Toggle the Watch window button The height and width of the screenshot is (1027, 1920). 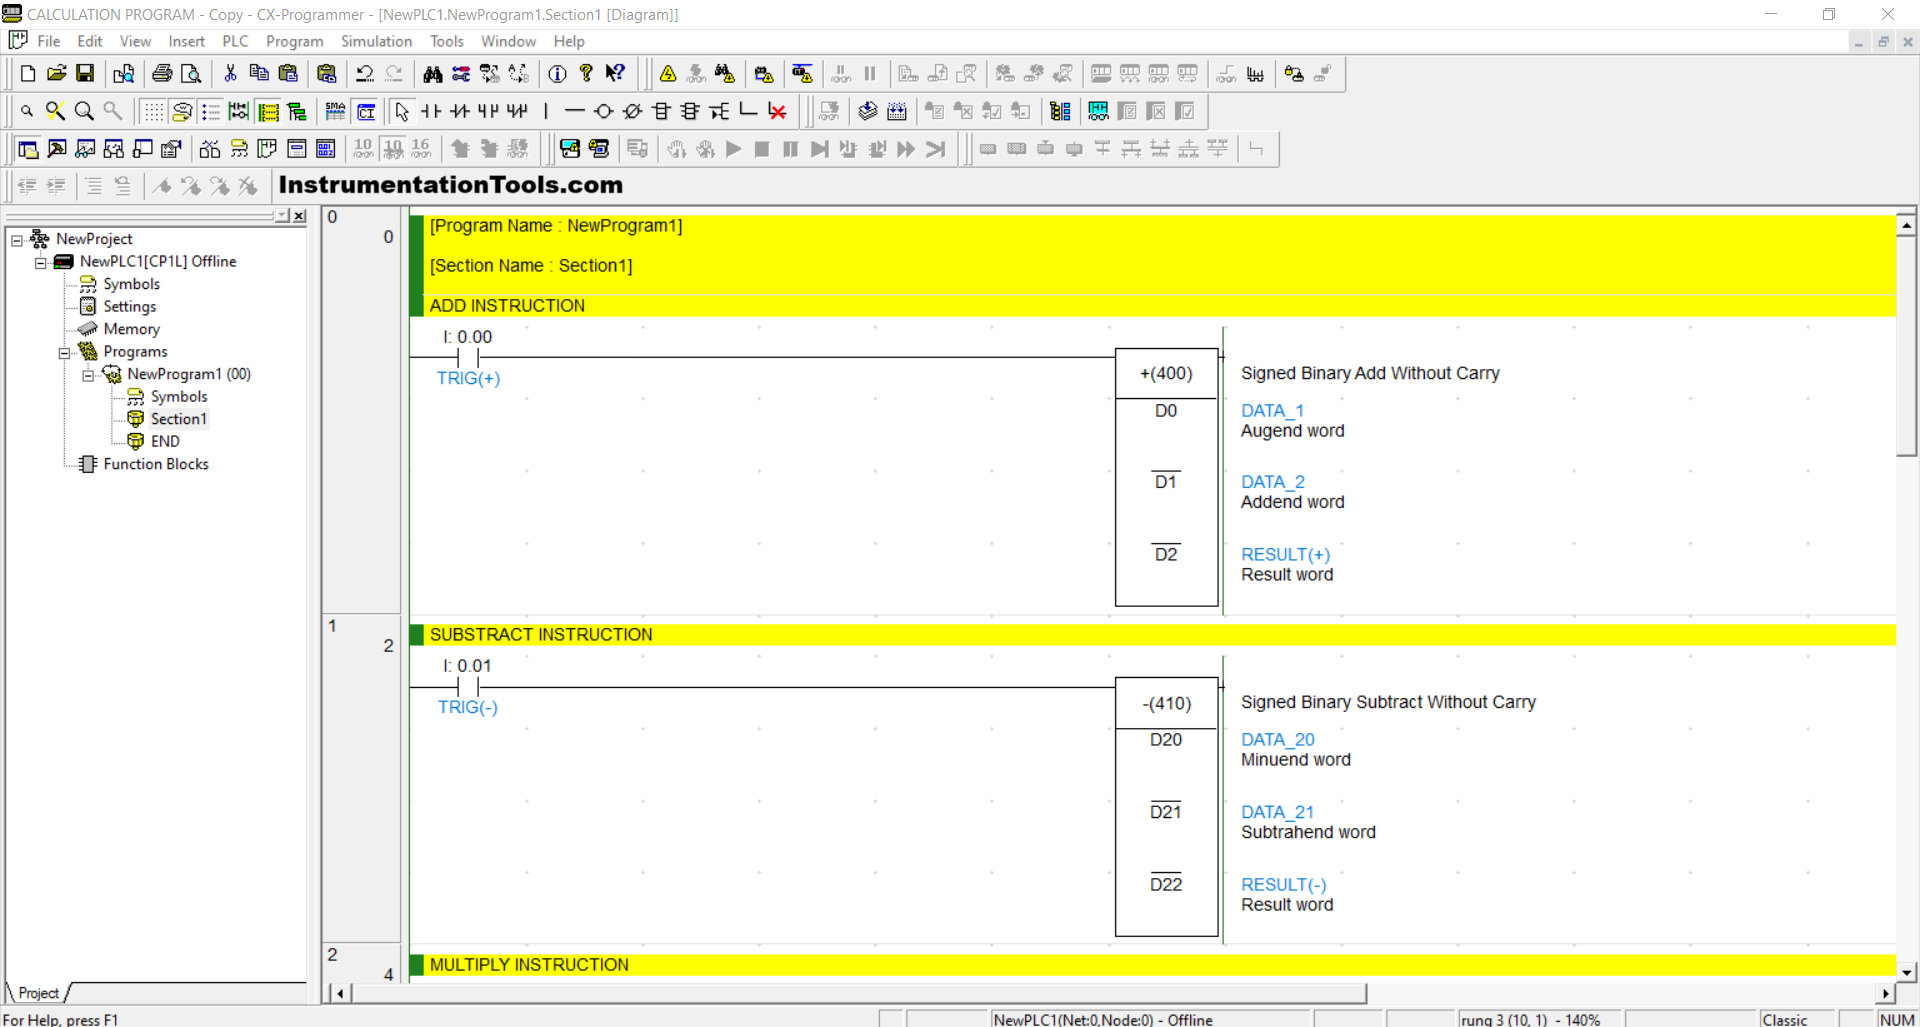pyautogui.click(x=86, y=149)
